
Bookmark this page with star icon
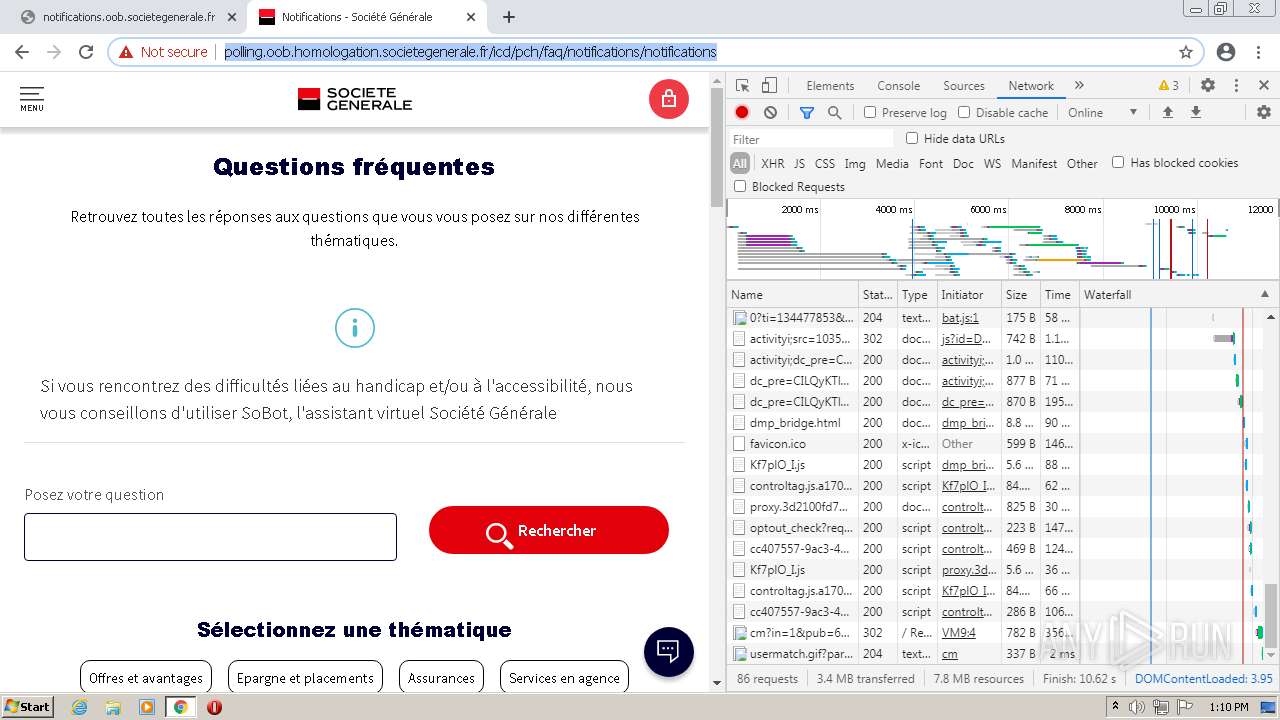(x=1186, y=52)
